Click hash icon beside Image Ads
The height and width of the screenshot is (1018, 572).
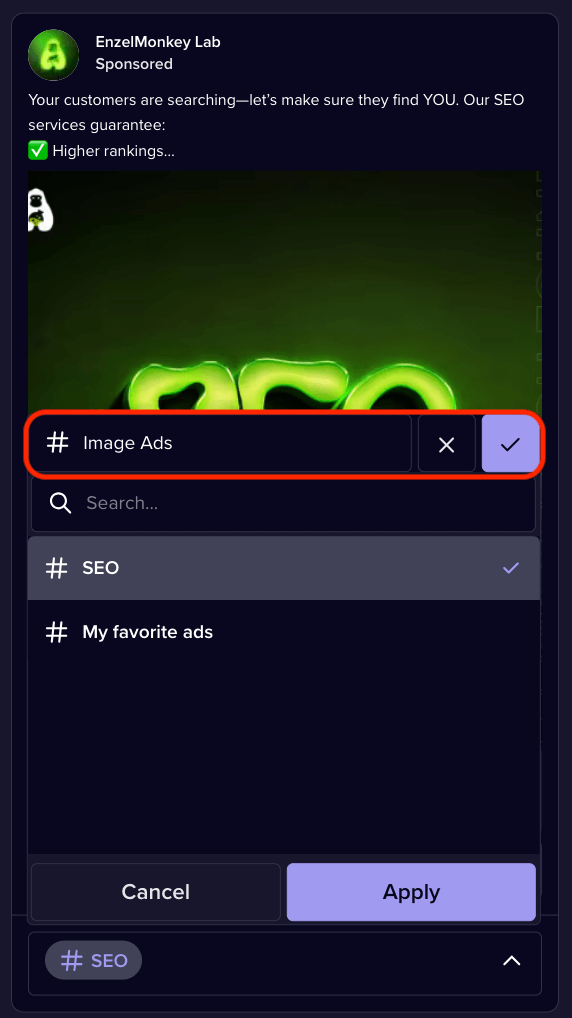point(58,443)
